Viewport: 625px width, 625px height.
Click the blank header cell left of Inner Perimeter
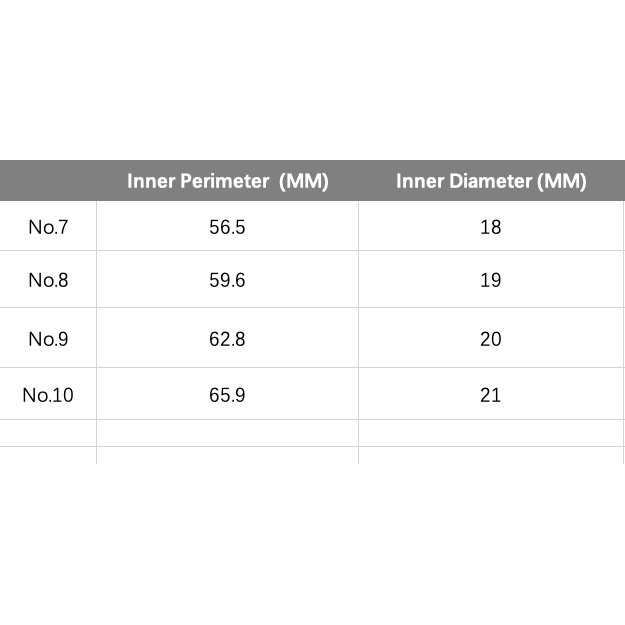[48, 181]
